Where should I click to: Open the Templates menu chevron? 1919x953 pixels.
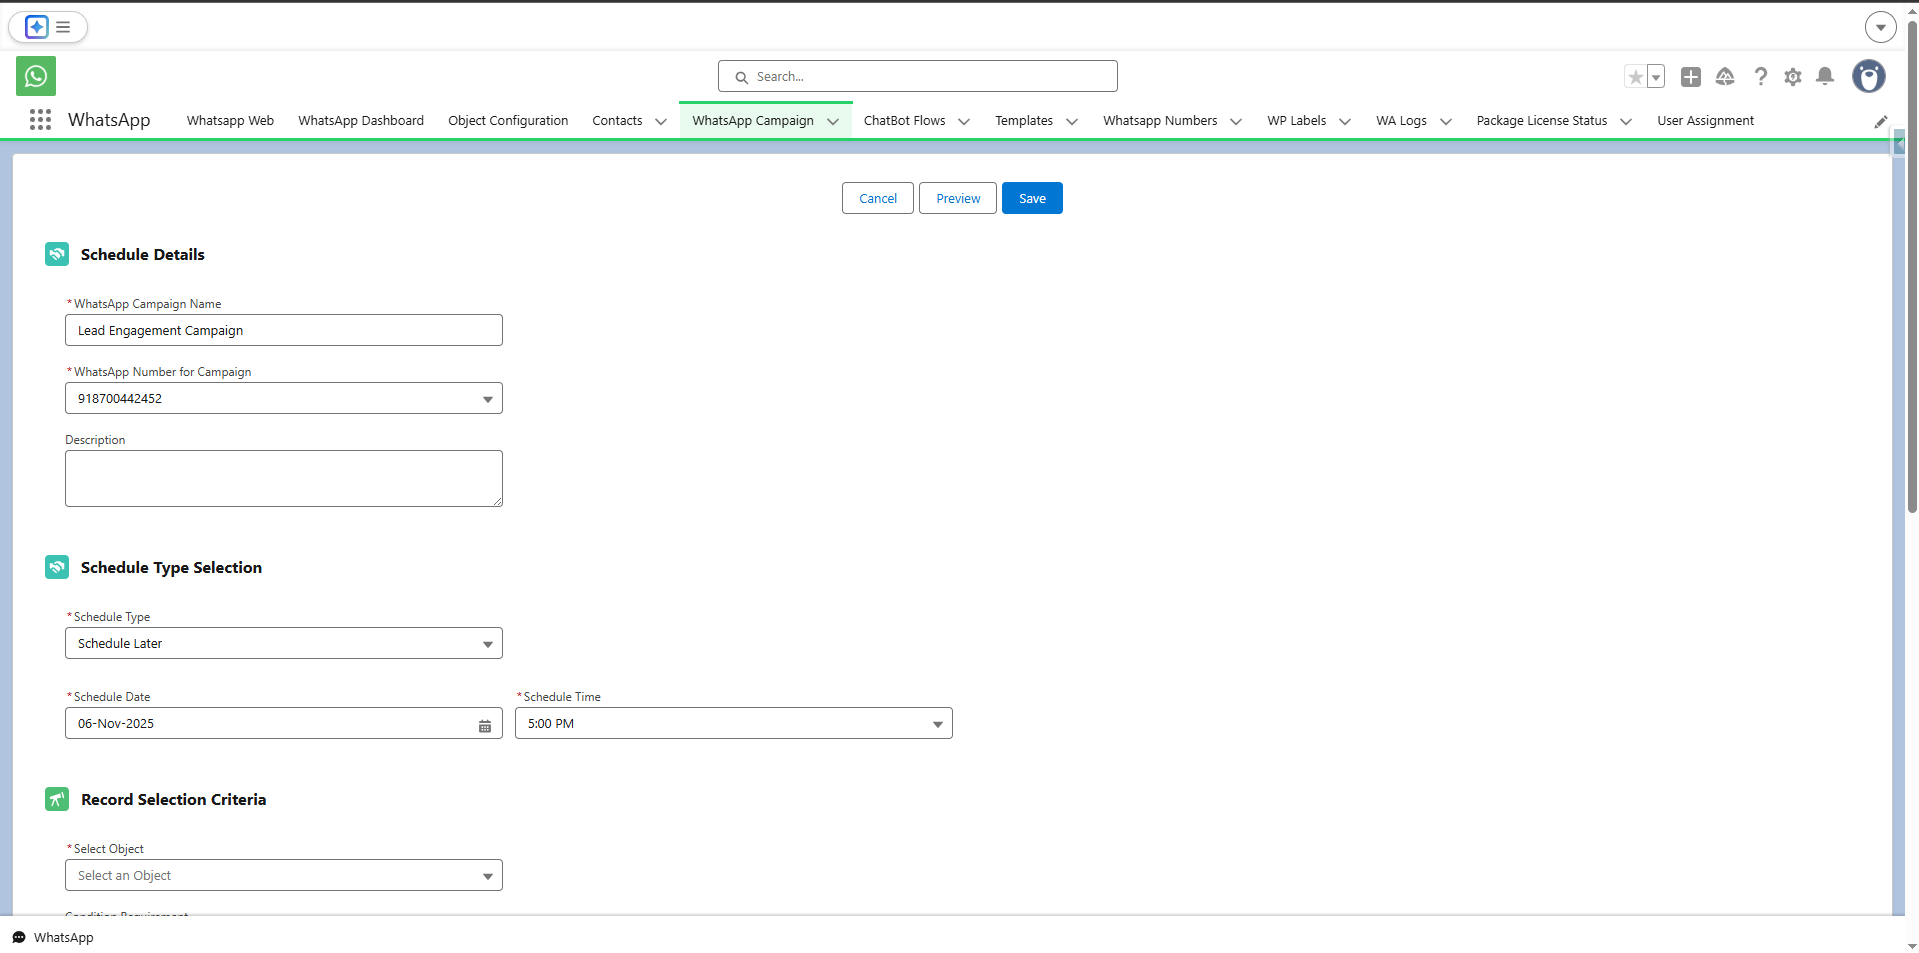[x=1071, y=121]
